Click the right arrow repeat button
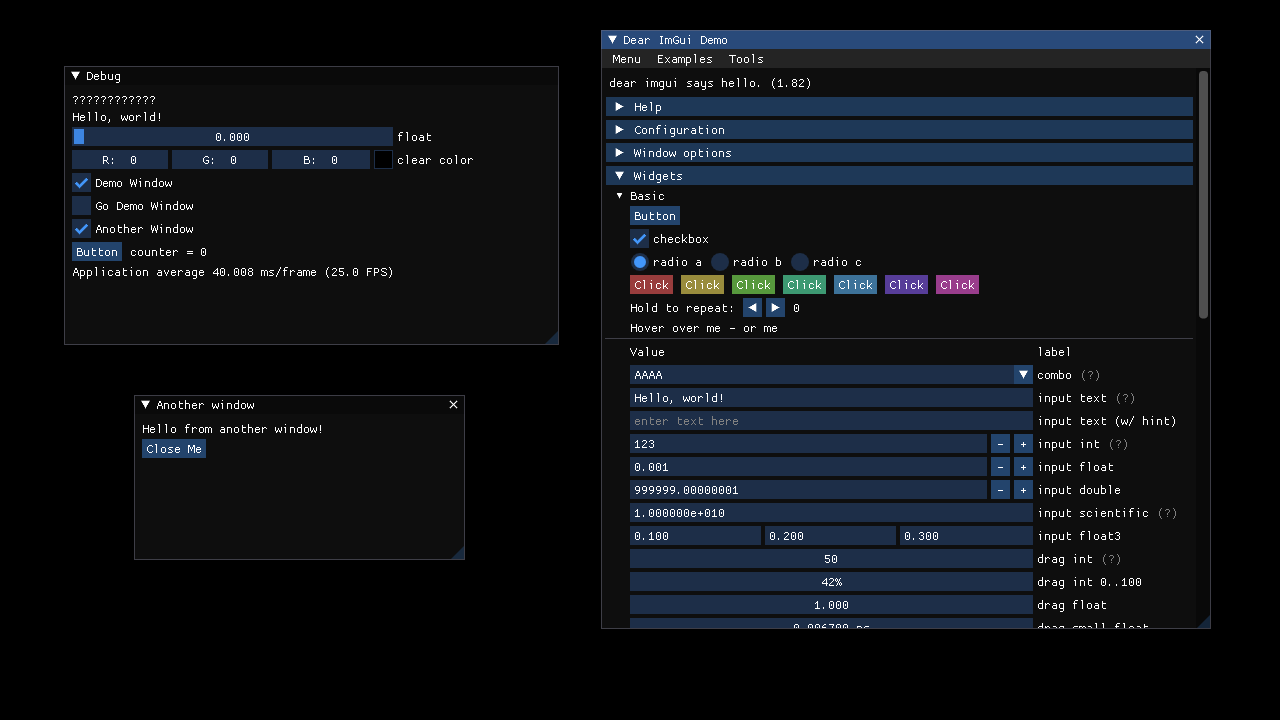Screen dimensions: 1280x720 (x=775, y=308)
